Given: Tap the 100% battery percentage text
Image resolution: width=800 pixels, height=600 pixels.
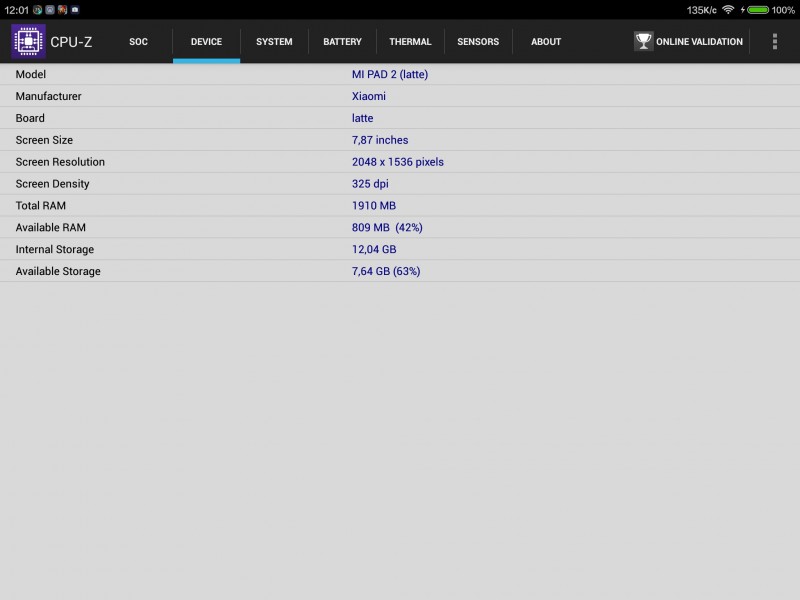Looking at the screenshot, I should click(783, 10).
